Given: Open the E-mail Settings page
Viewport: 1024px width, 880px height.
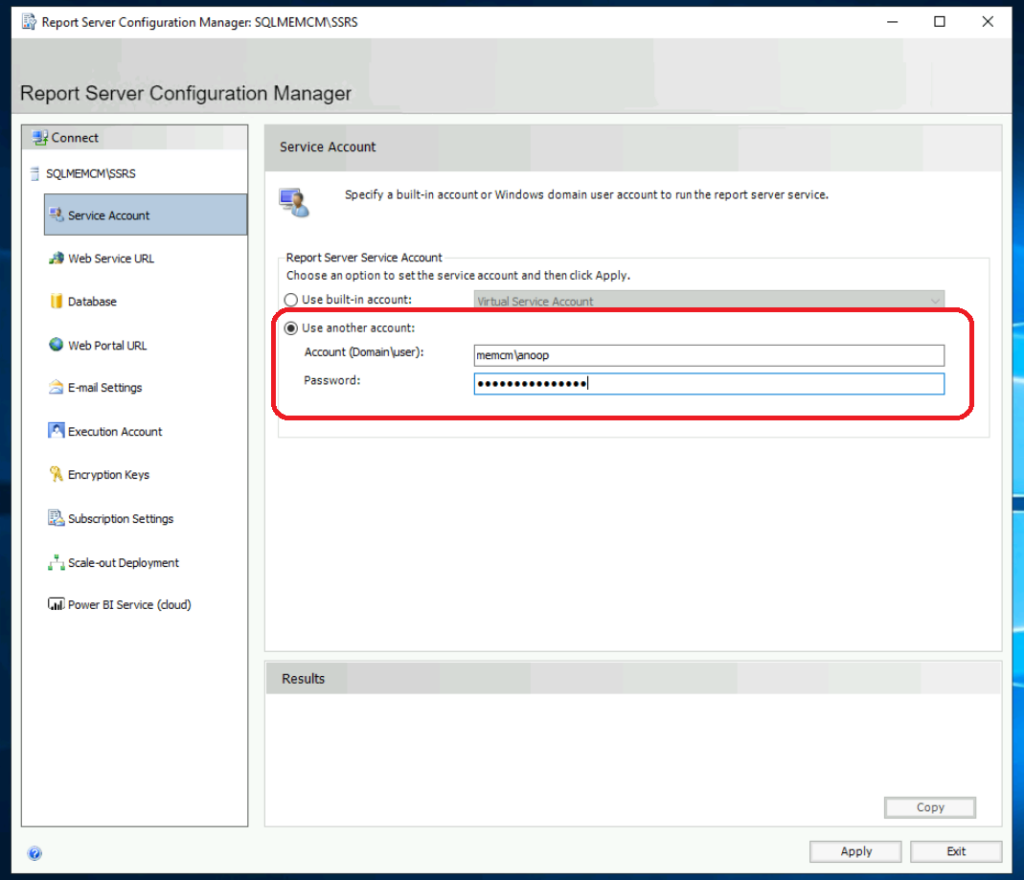Looking at the screenshot, I should pos(104,388).
